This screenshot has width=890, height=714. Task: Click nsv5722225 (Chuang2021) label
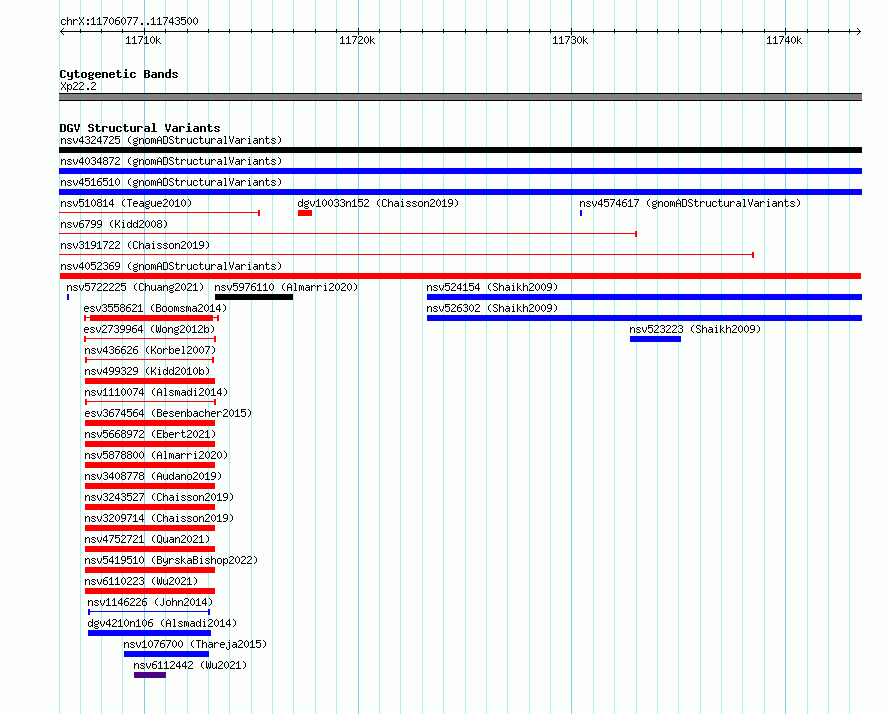pos(135,287)
